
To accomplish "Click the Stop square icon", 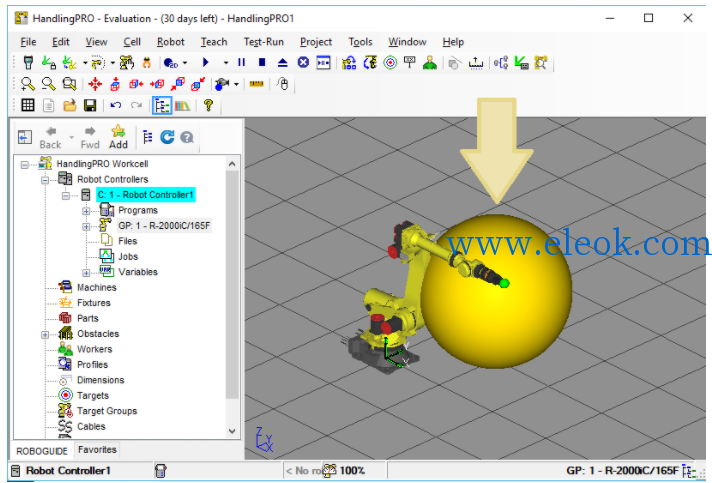I will tap(262, 62).
